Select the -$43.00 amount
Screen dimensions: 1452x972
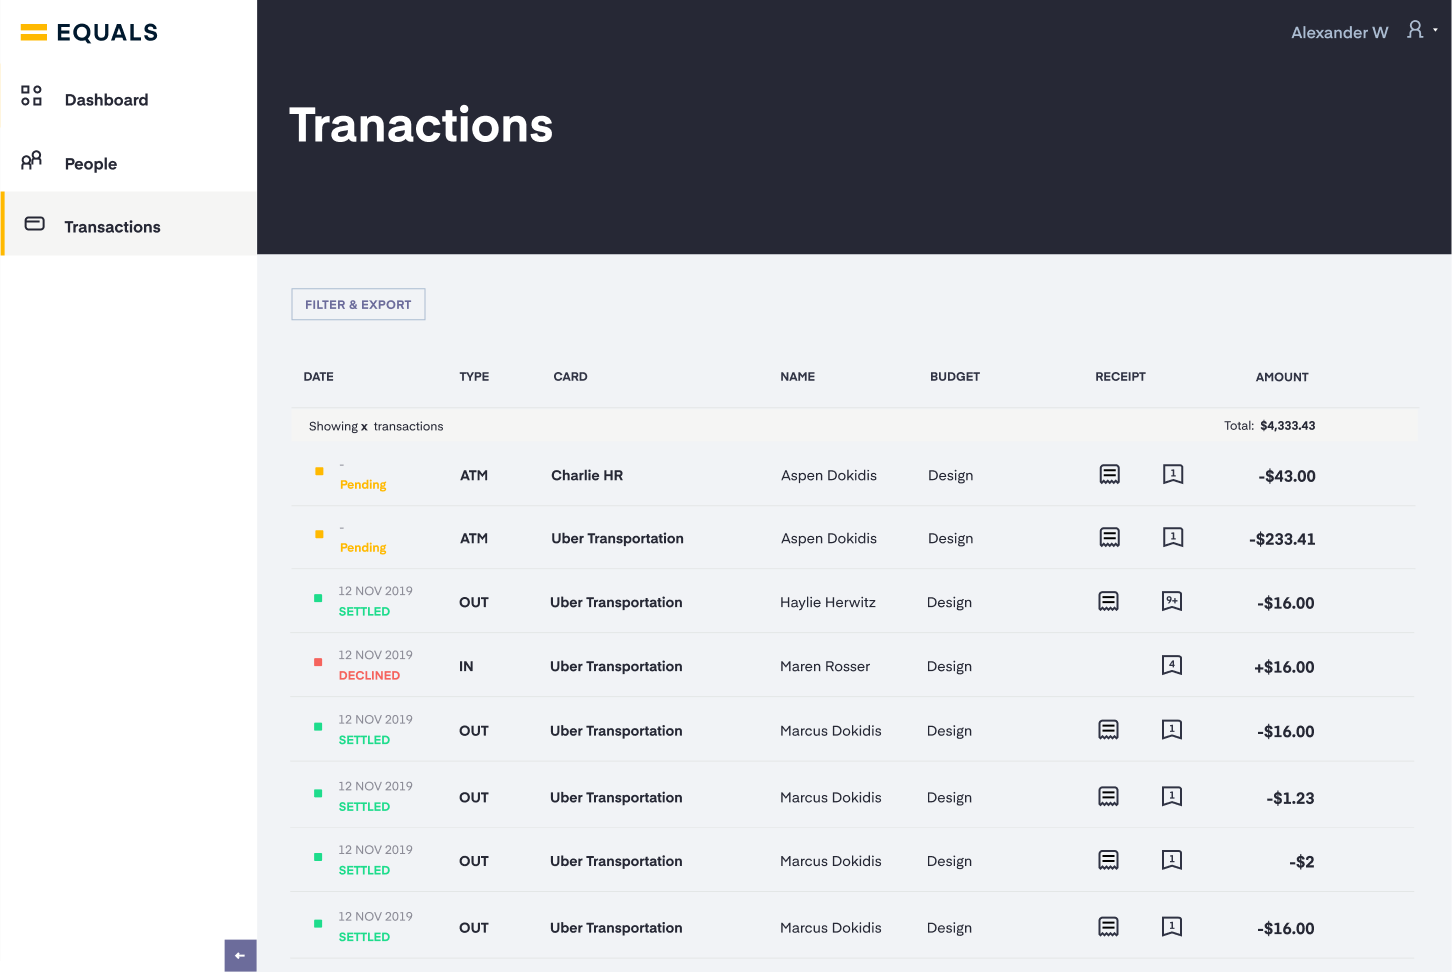coord(1287,476)
